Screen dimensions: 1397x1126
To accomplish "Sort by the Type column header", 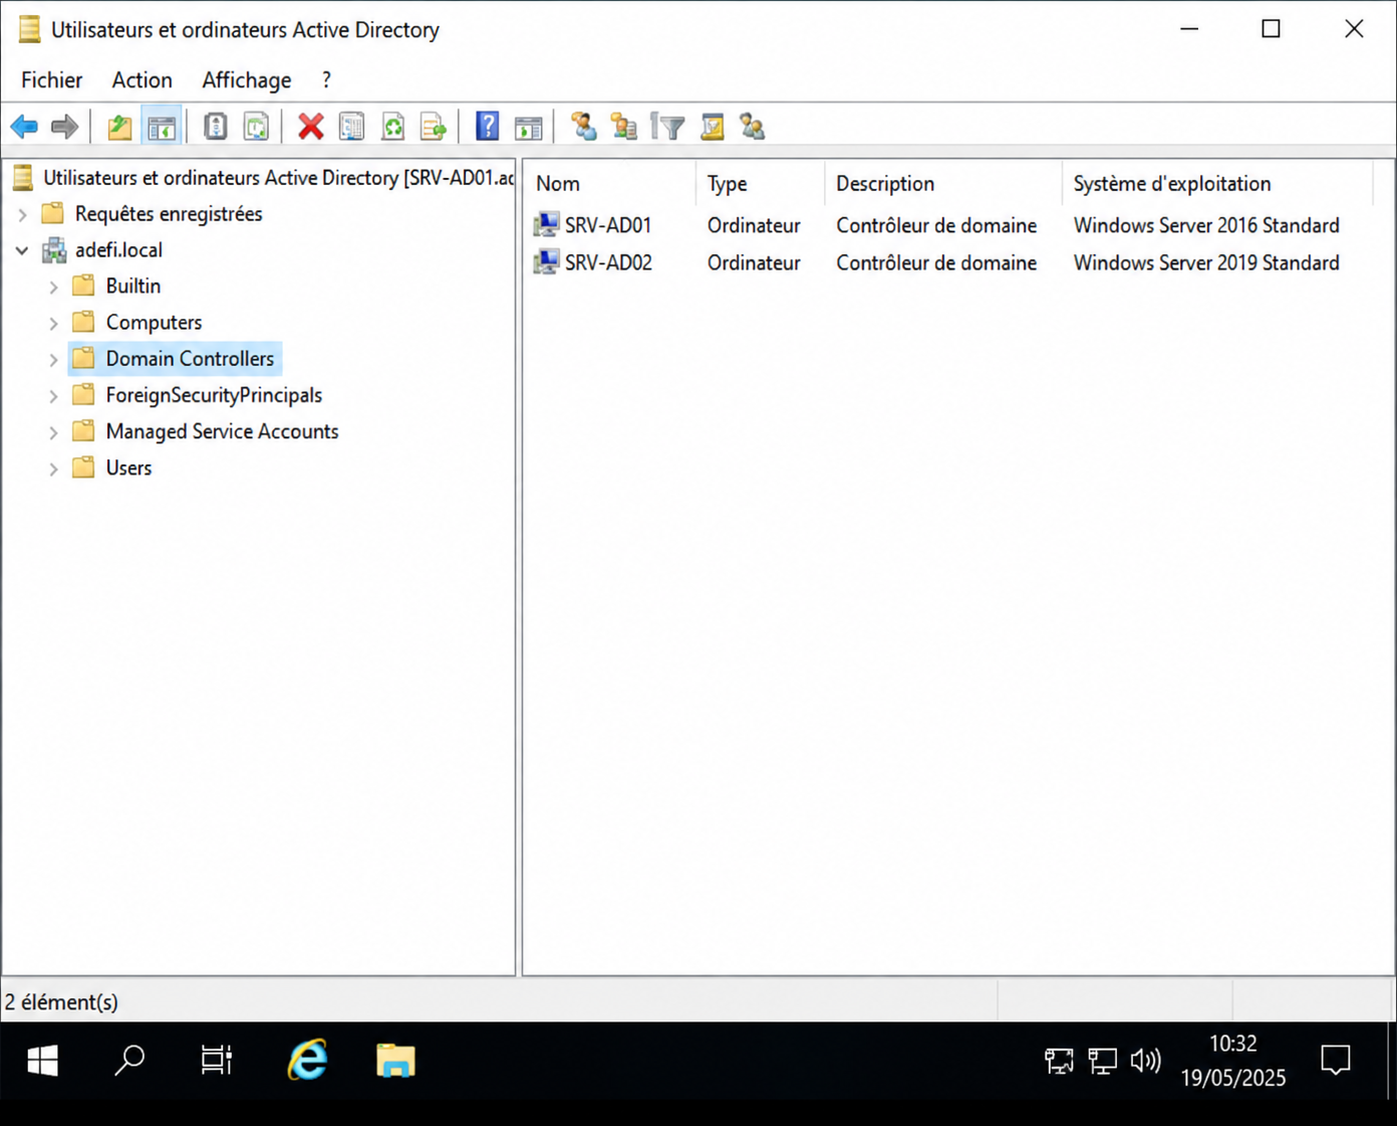I will pyautogui.click(x=760, y=184).
